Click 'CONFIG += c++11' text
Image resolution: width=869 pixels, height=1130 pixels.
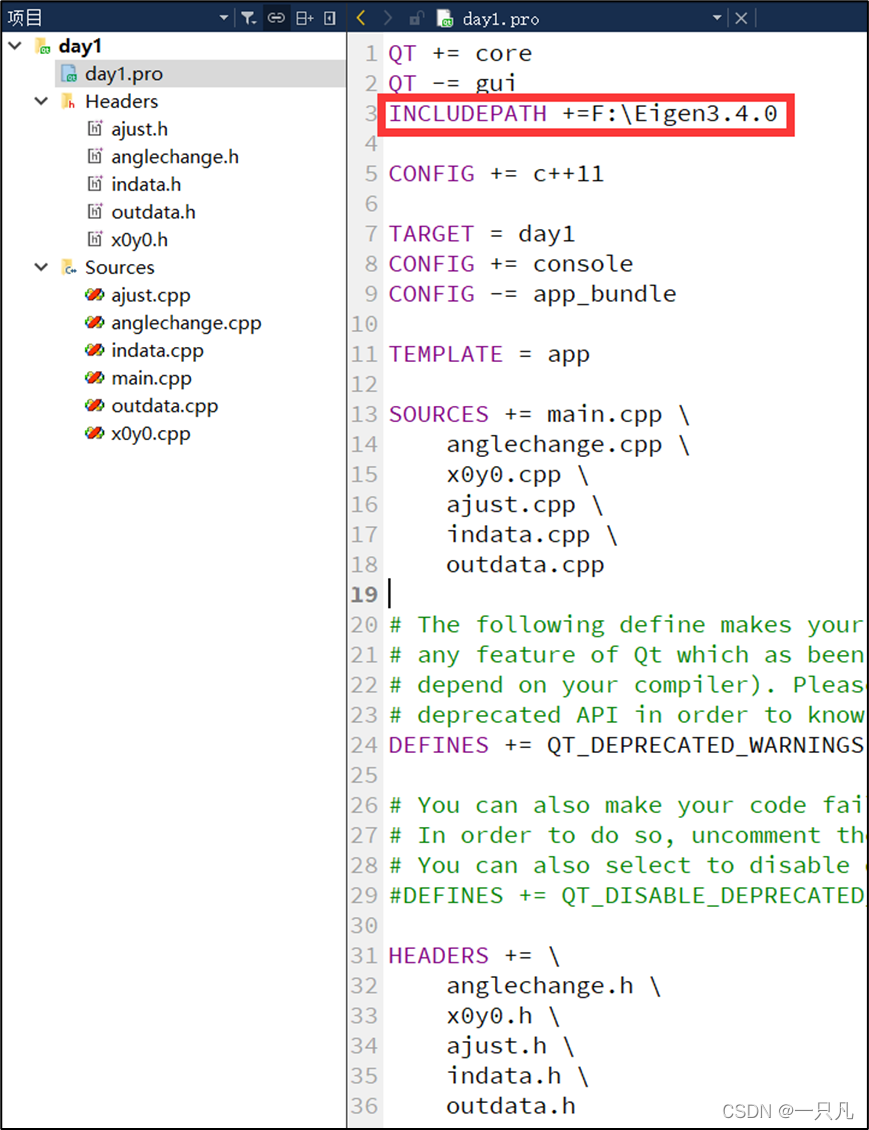[496, 174]
